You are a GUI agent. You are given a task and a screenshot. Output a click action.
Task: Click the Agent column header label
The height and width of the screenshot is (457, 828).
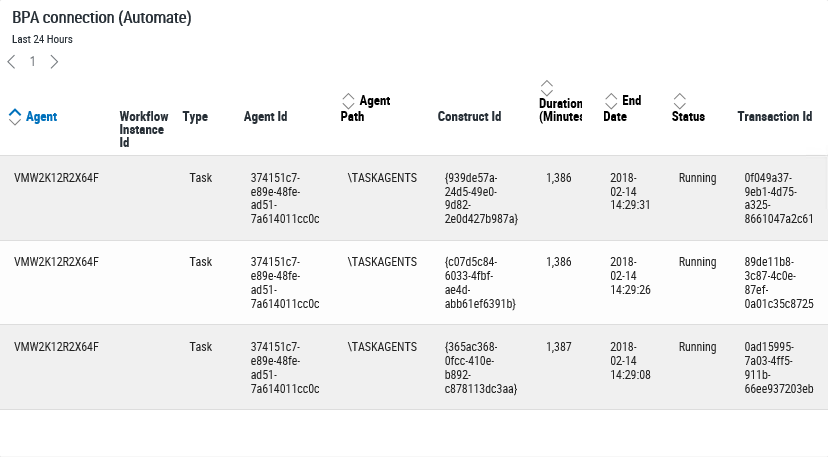(x=42, y=117)
